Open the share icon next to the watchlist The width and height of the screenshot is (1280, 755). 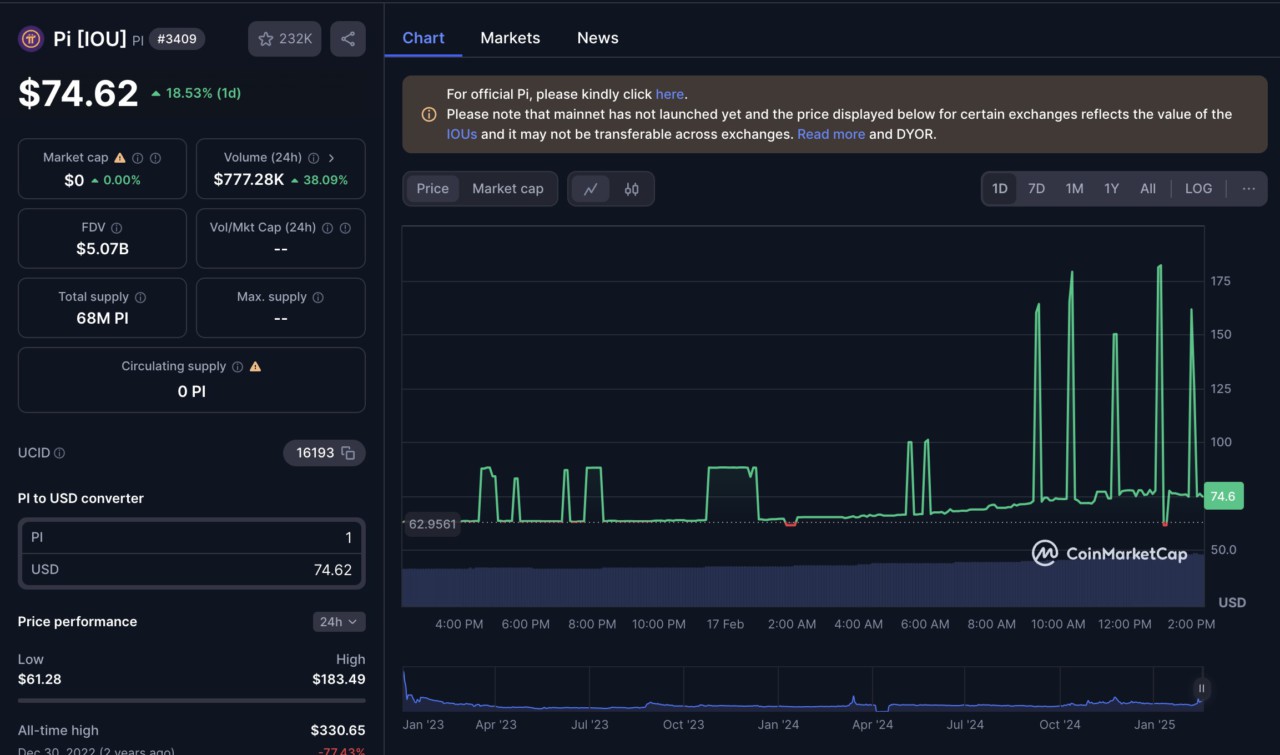[347, 38]
